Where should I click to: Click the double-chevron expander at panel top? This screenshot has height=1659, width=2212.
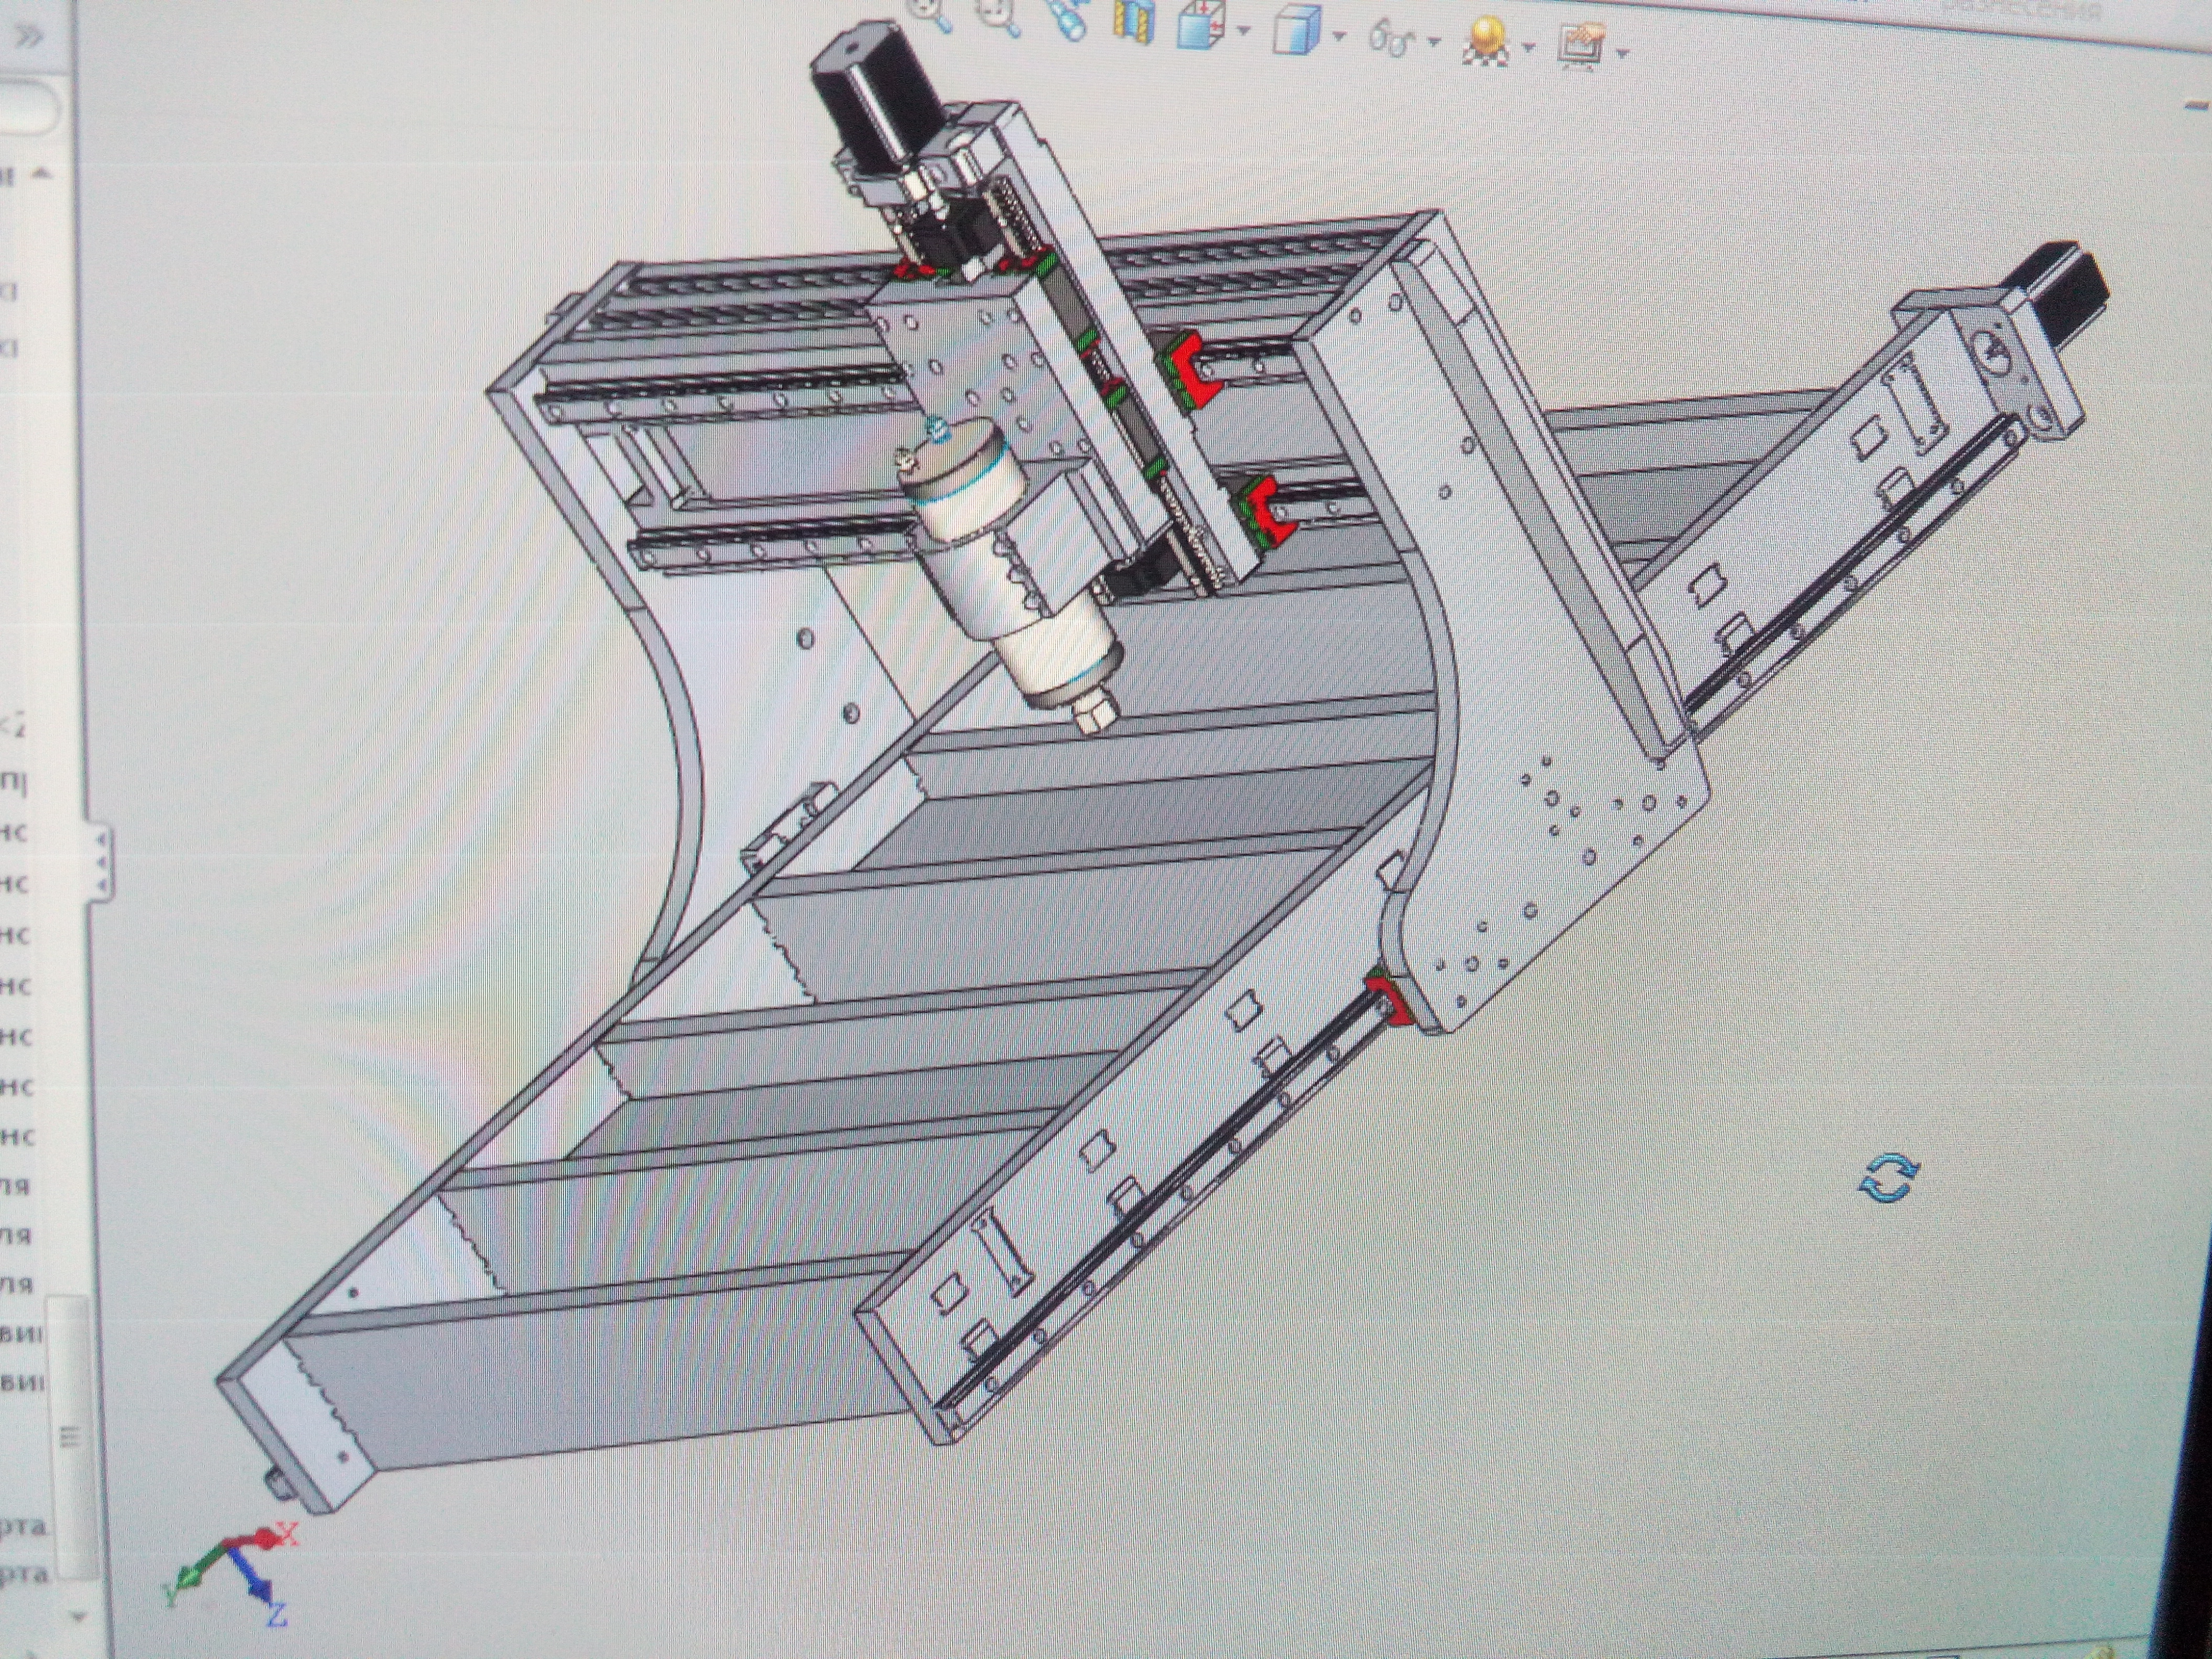tap(30, 37)
